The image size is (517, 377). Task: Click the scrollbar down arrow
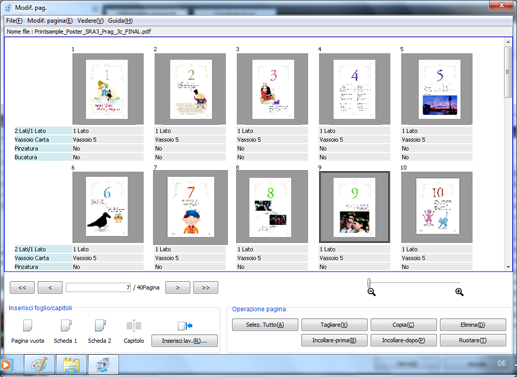[508, 267]
